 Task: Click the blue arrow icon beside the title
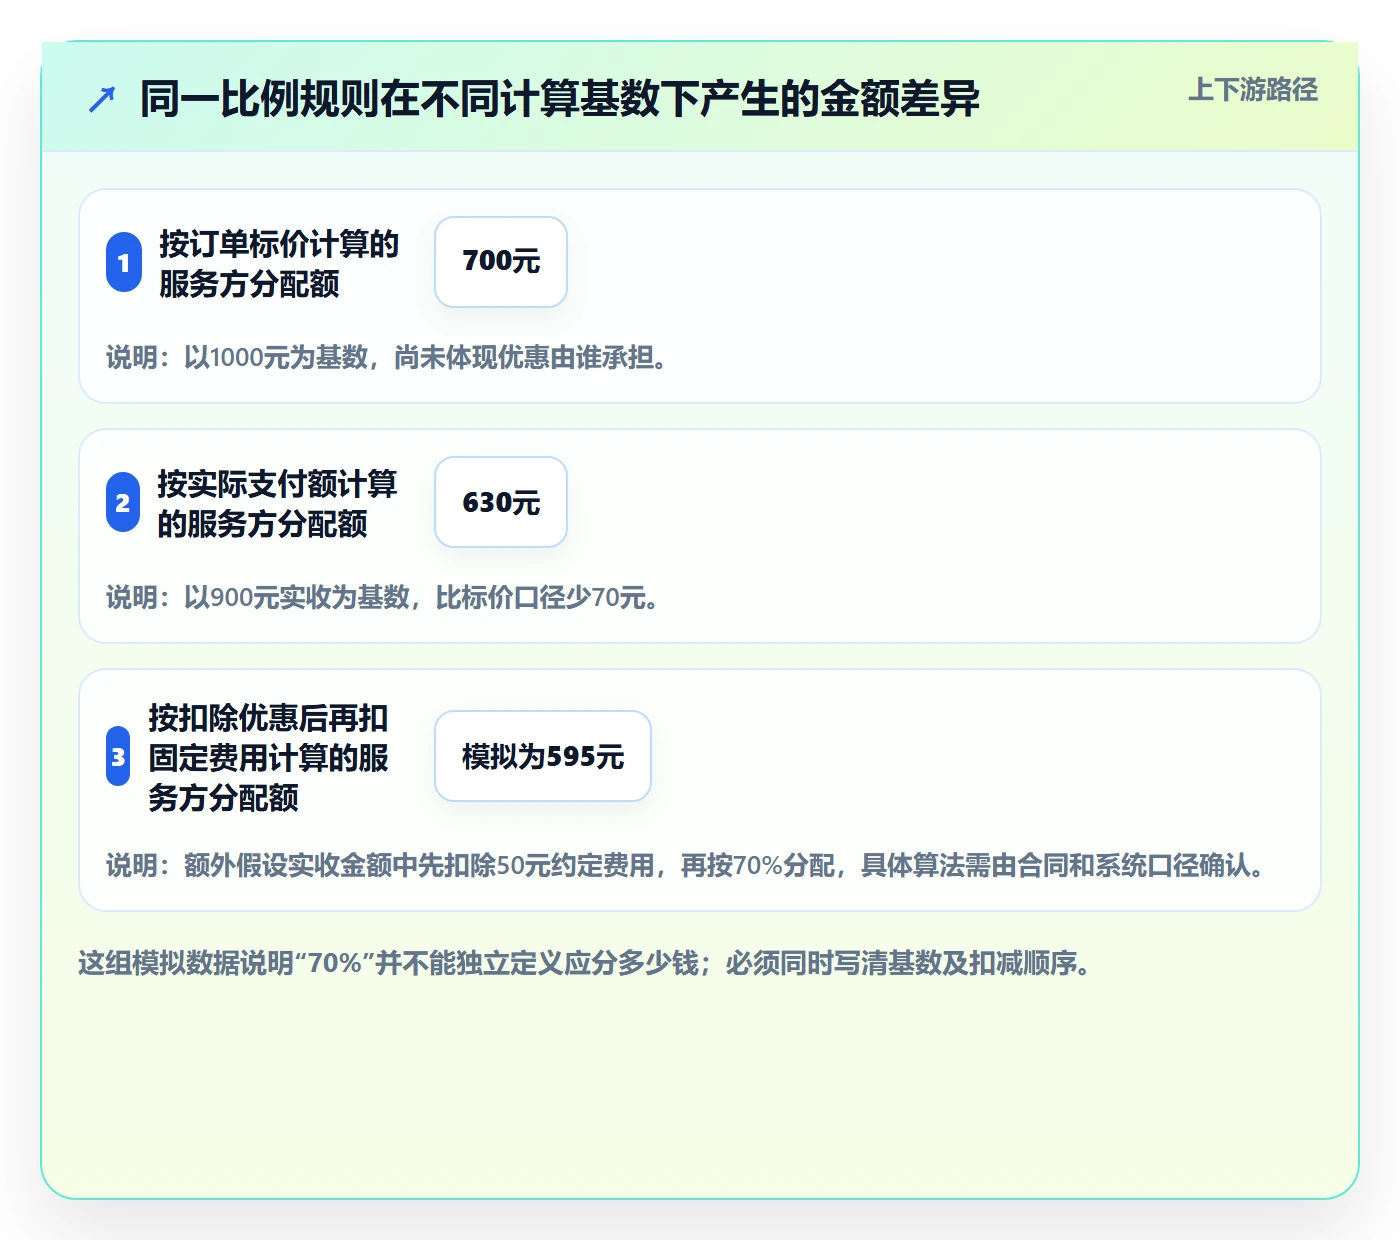(x=102, y=99)
